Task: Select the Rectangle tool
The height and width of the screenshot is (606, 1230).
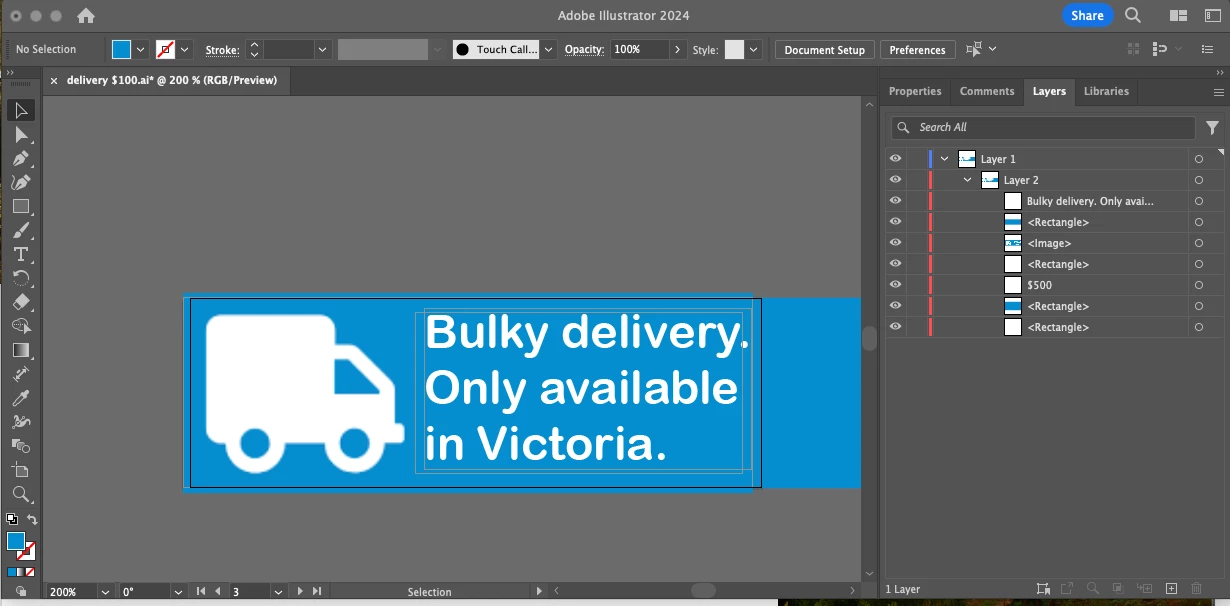Action: tap(21, 207)
